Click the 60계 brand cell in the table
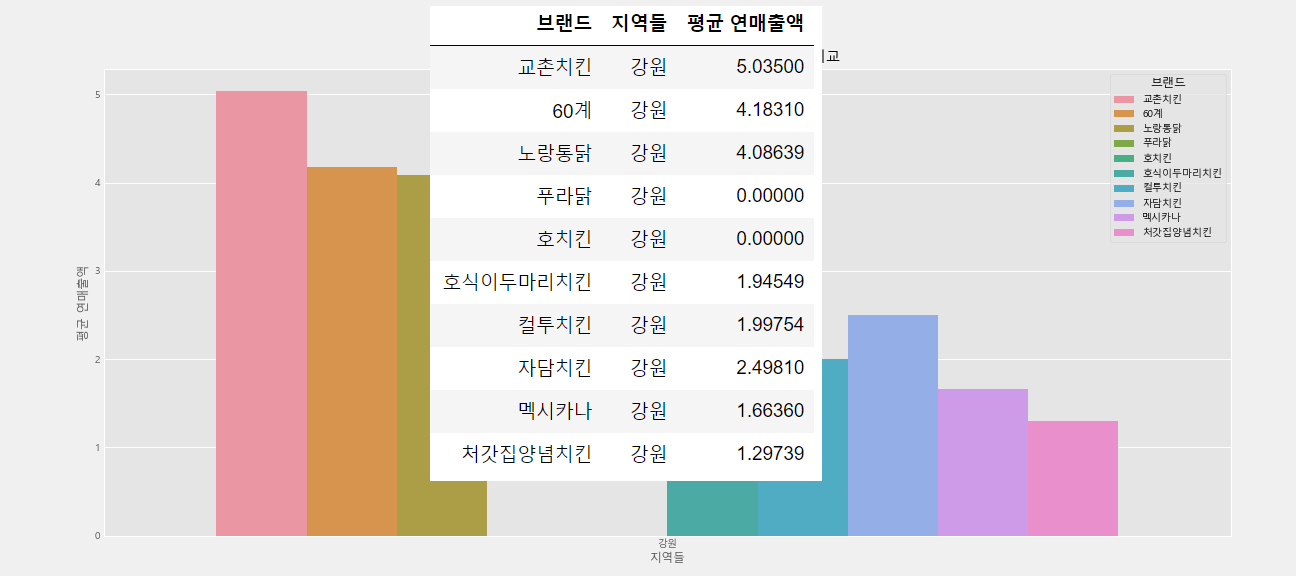 pyautogui.click(x=572, y=110)
